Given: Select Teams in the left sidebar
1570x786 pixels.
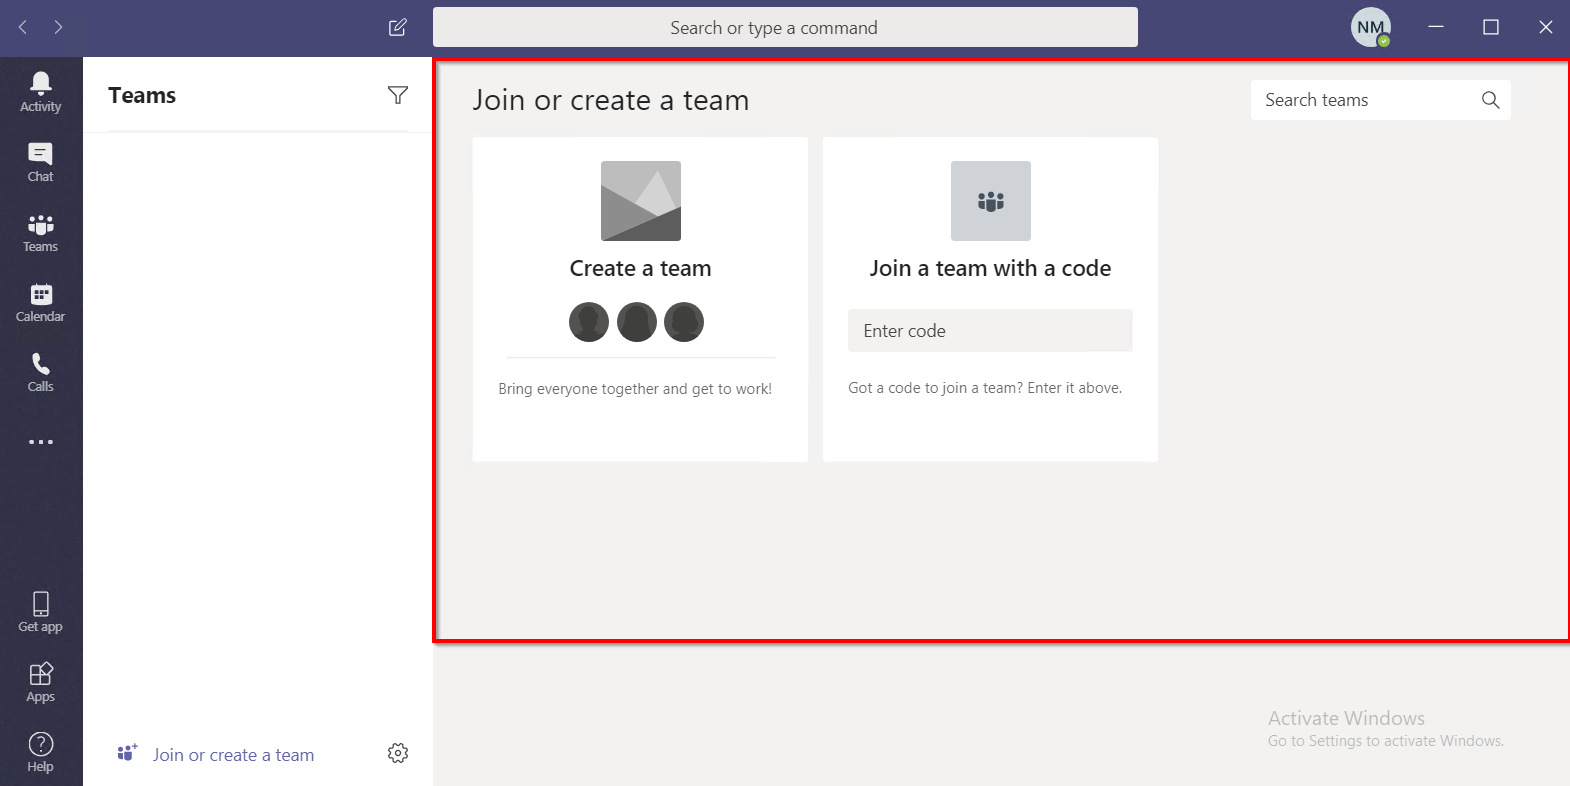Looking at the screenshot, I should (x=41, y=232).
